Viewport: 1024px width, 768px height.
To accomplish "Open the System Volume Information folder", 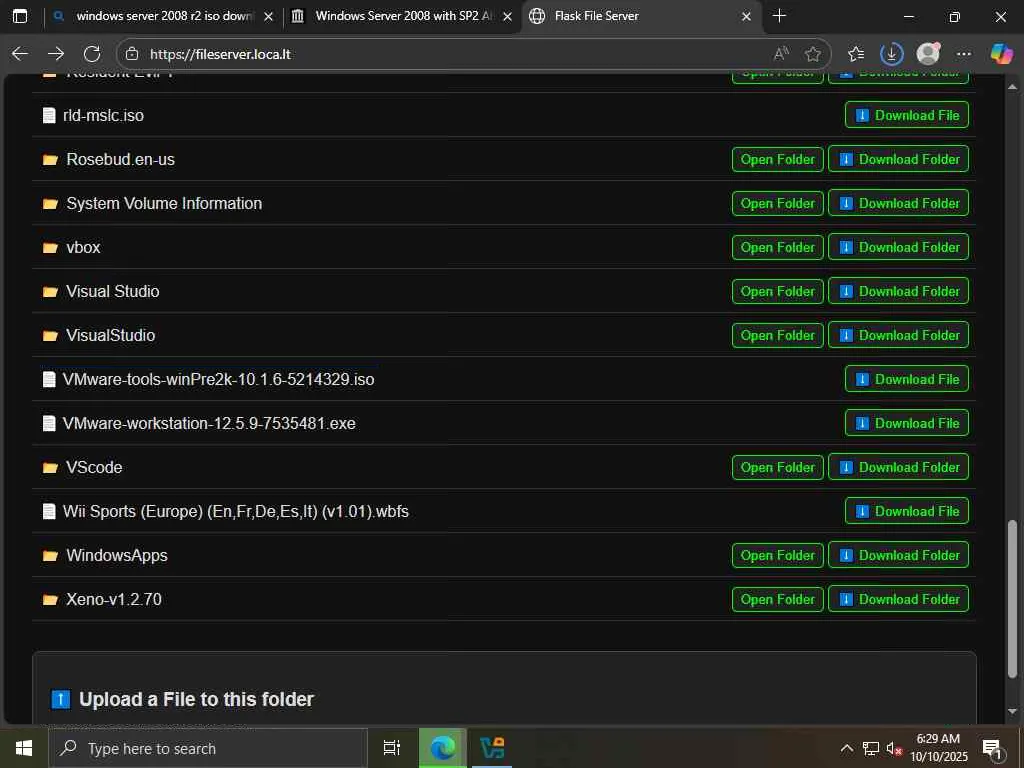I will (x=777, y=203).
